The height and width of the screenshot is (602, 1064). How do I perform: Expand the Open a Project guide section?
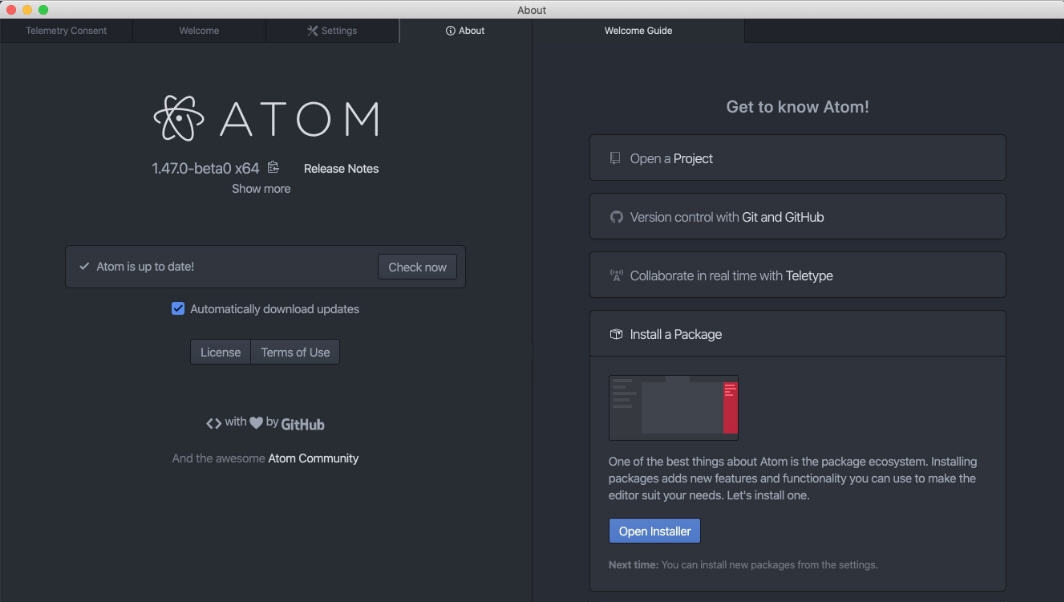click(x=797, y=158)
